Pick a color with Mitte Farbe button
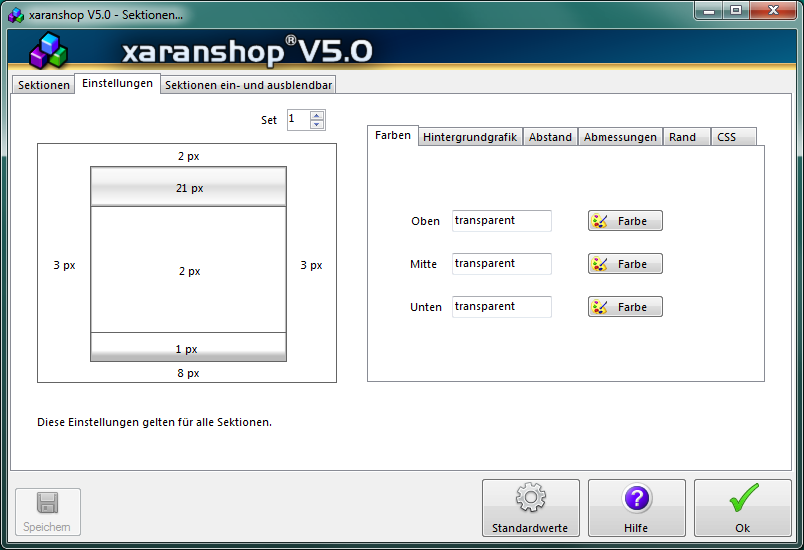 [625, 264]
